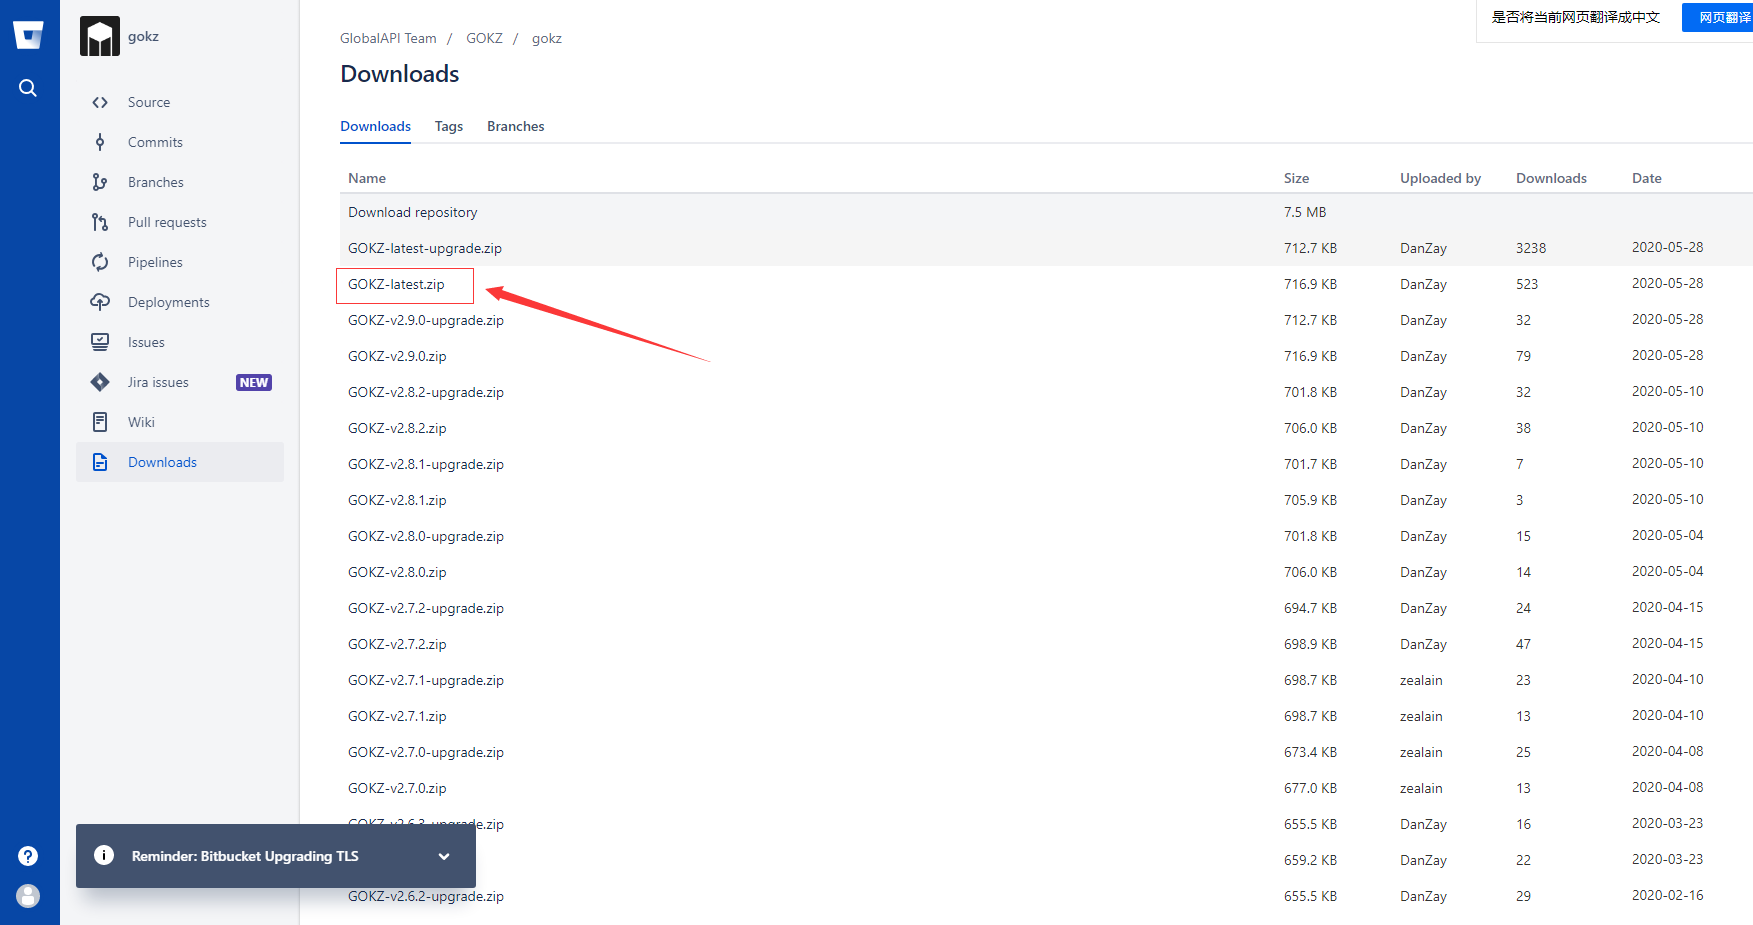The width and height of the screenshot is (1753, 925).
Task: Switch to the Branches tab
Action: (516, 126)
